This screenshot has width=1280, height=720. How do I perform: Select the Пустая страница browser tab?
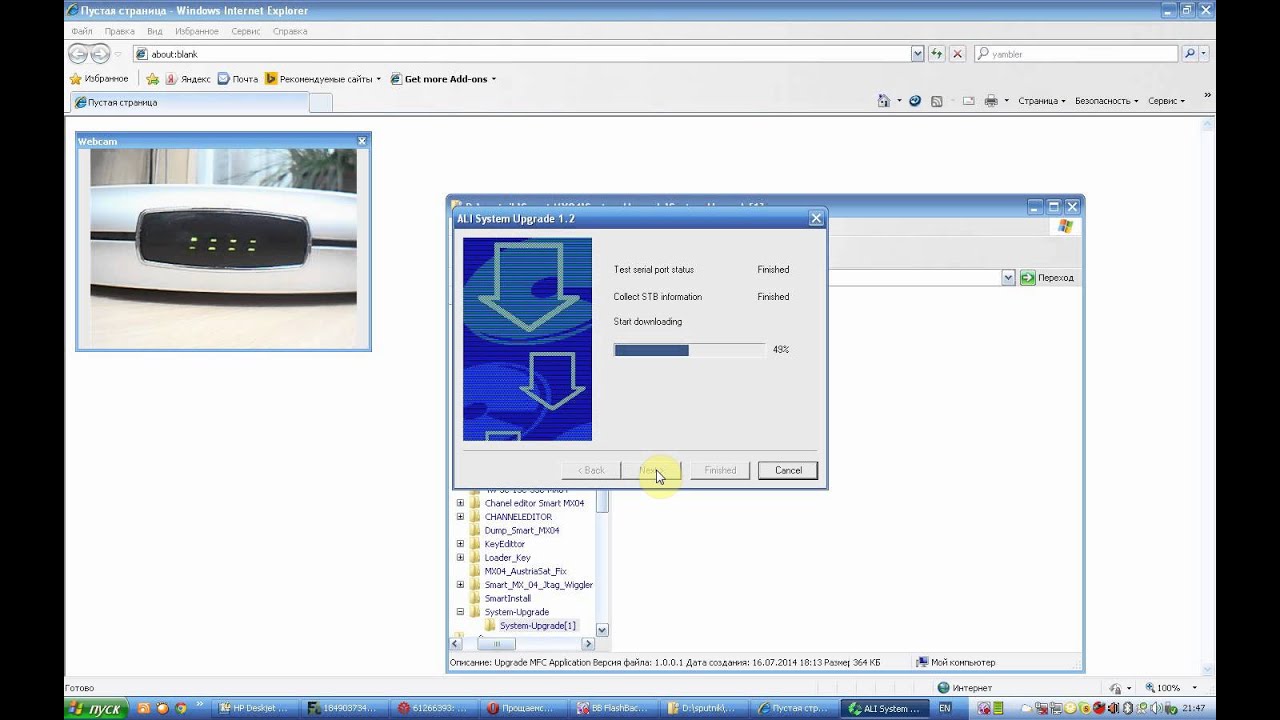190,102
